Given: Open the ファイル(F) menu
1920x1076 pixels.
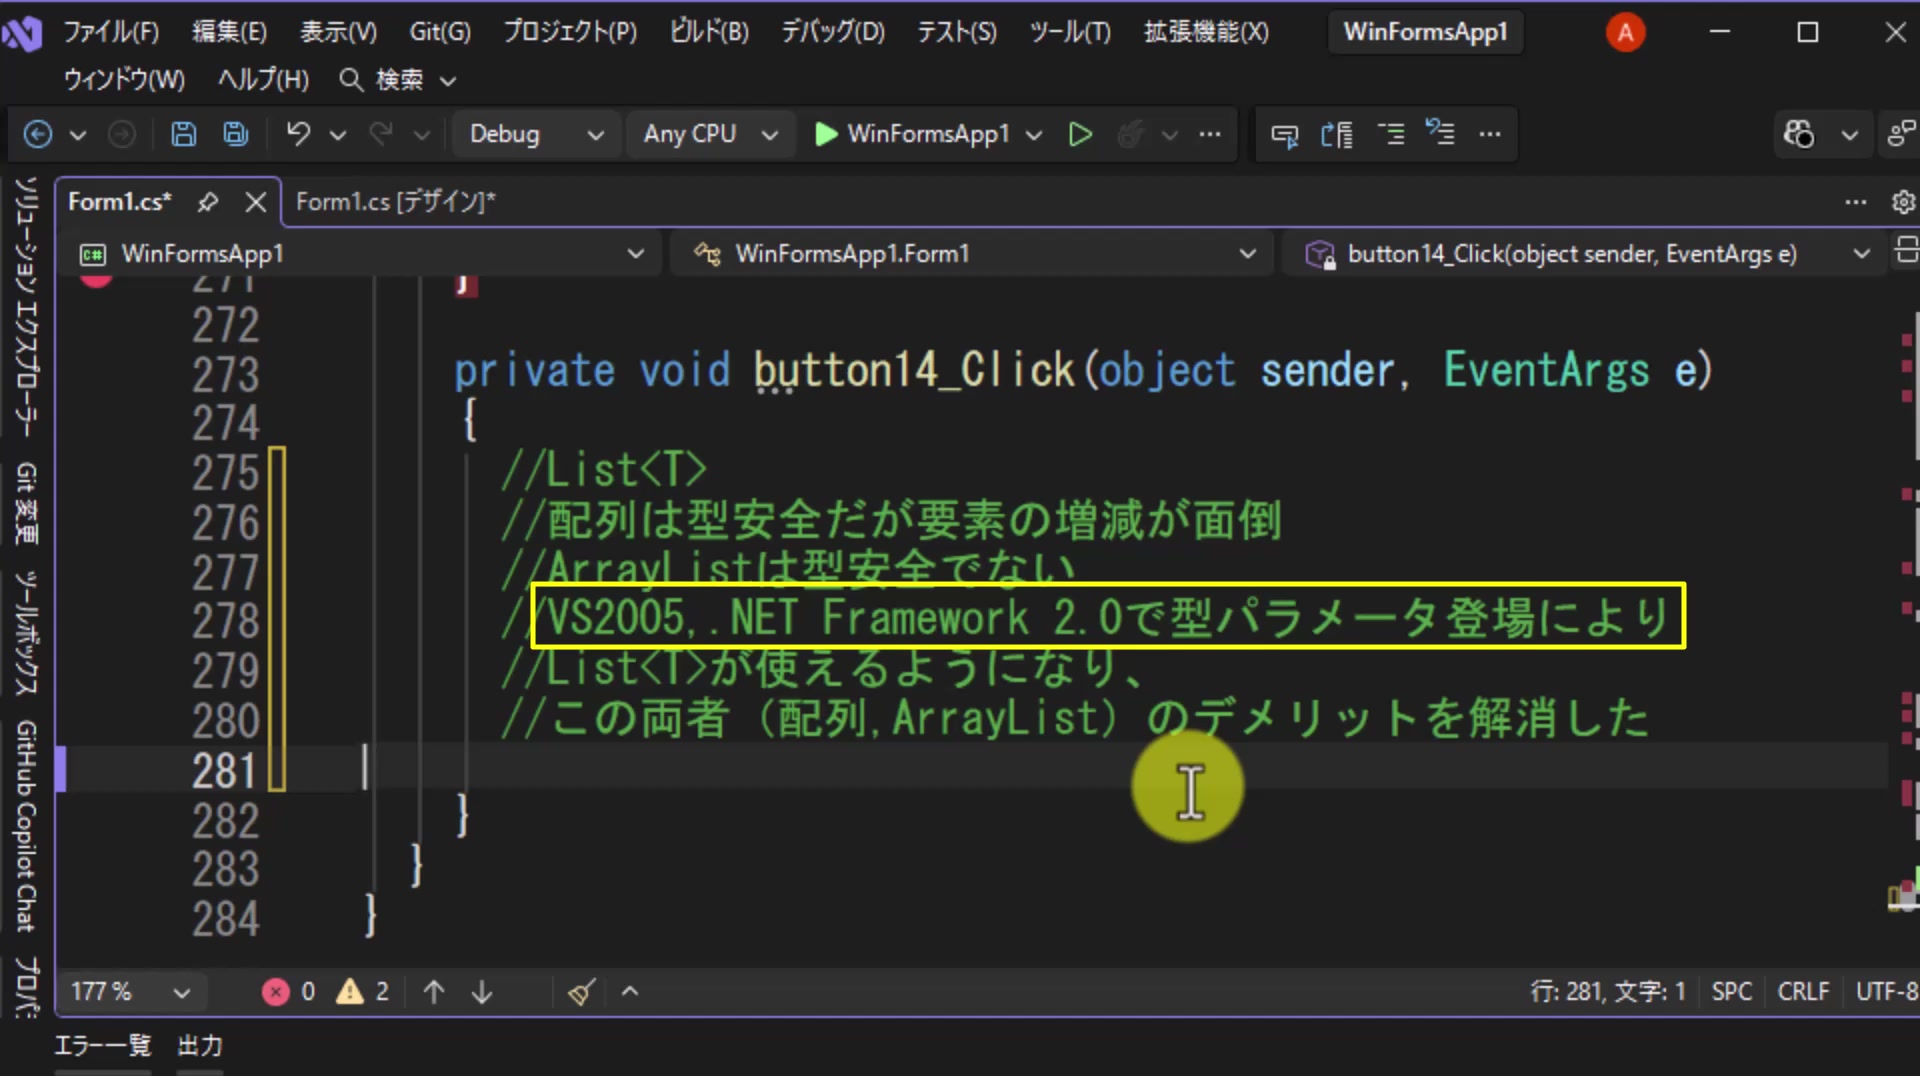Looking at the screenshot, I should [111, 32].
